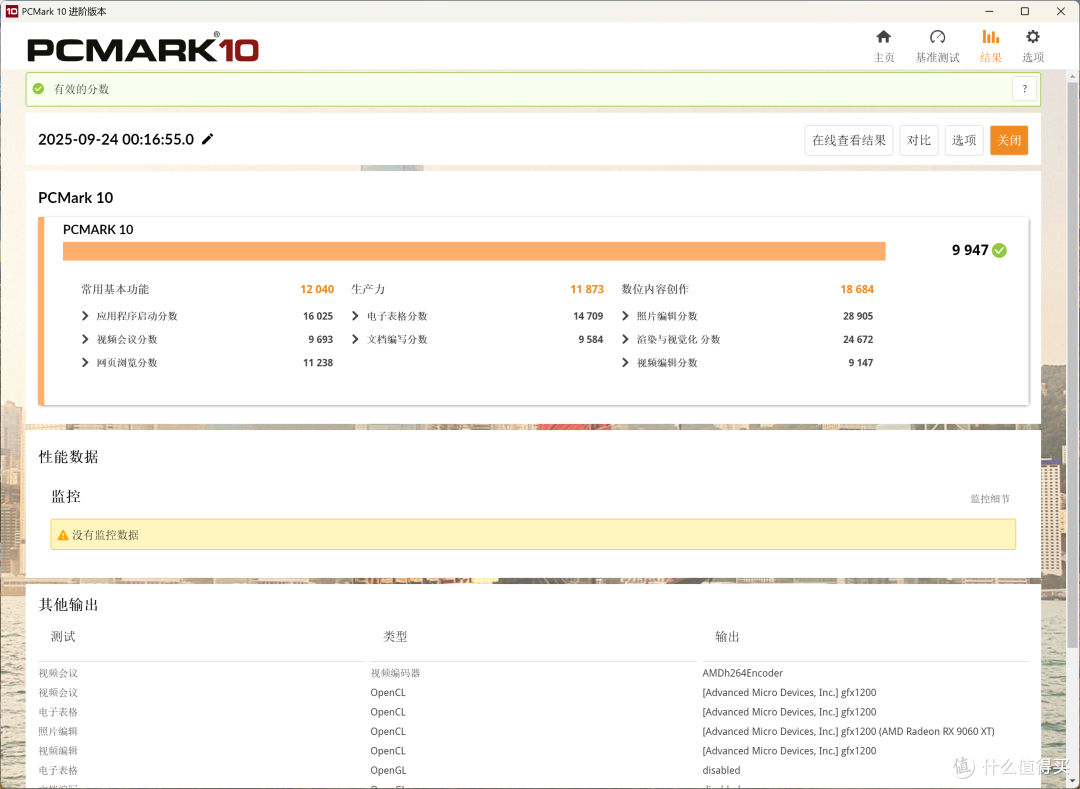Click the 28 905 photo editing score
The width and height of the screenshot is (1080, 789).
(858, 316)
